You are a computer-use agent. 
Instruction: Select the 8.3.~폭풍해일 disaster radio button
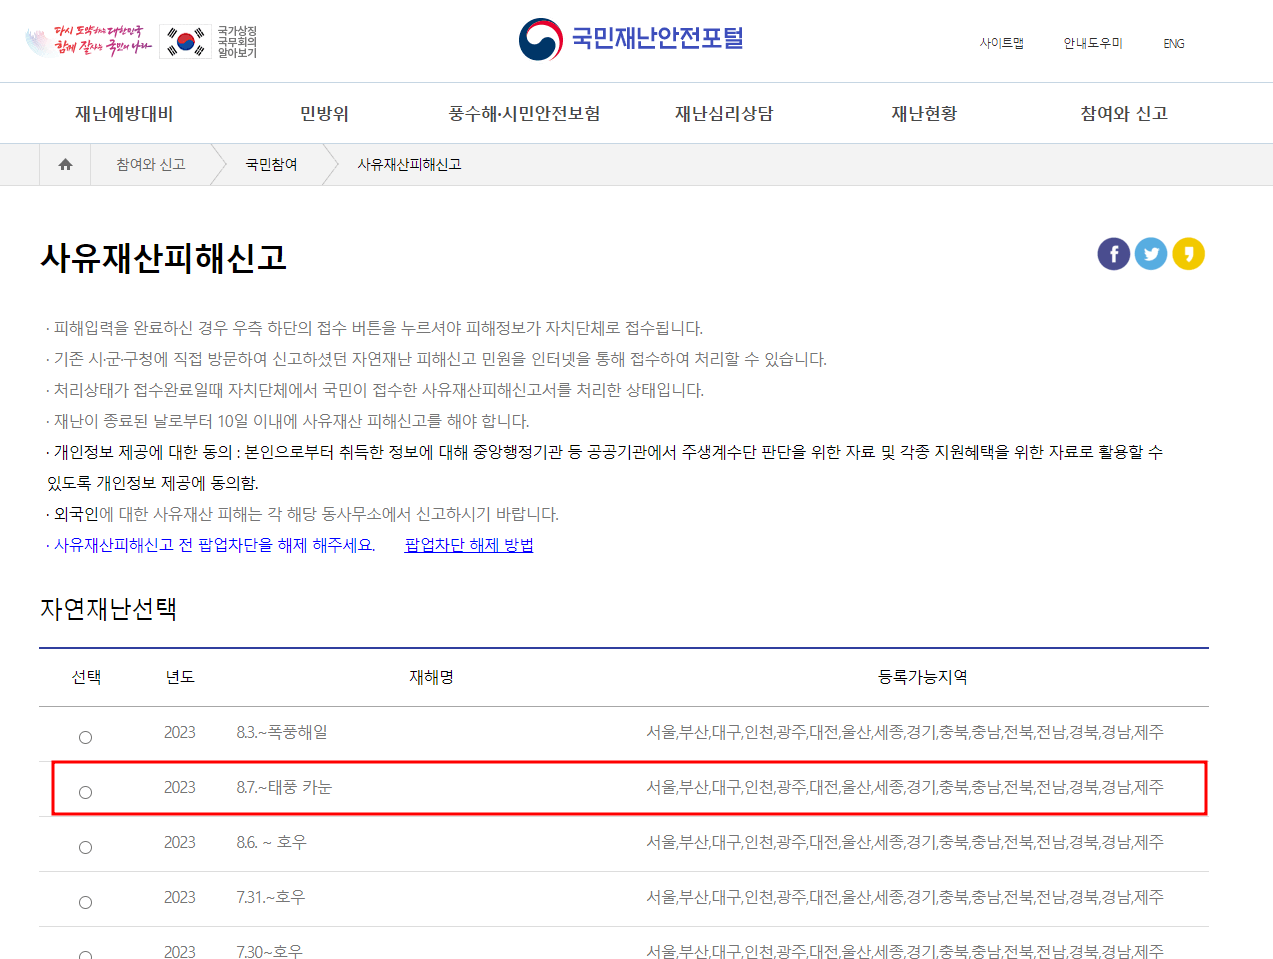(85, 736)
